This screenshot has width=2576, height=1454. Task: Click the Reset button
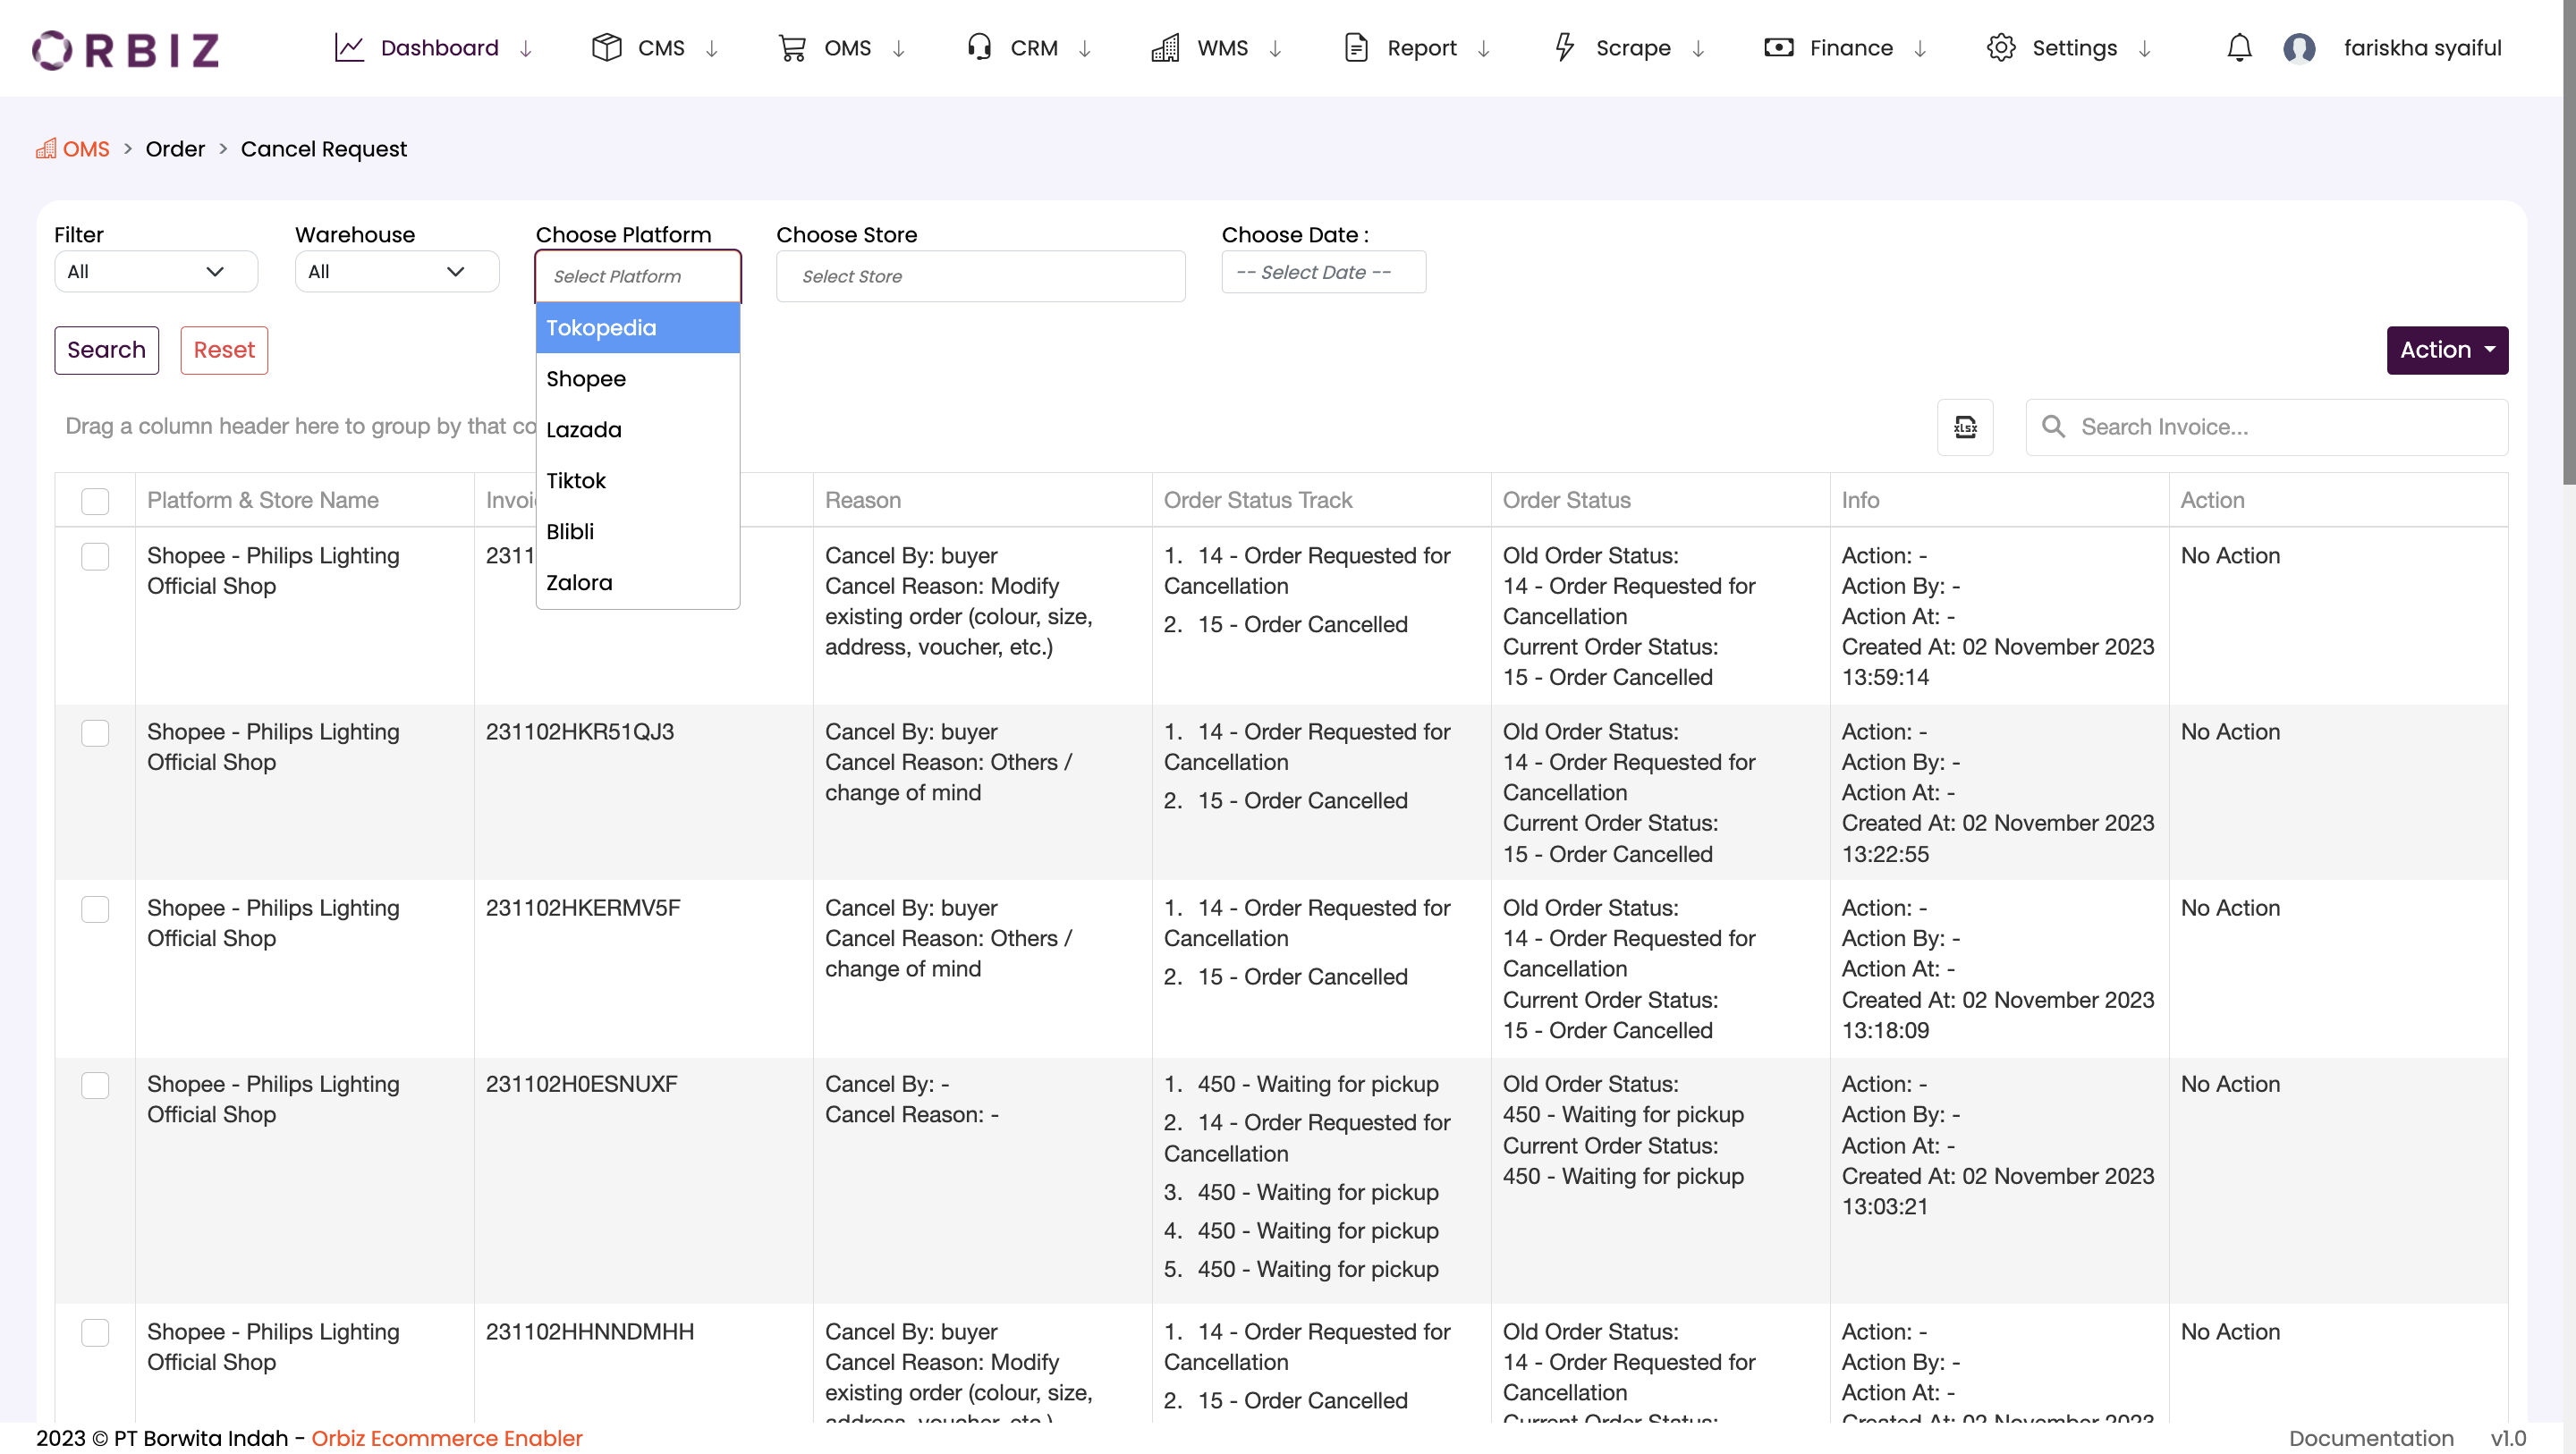224,350
